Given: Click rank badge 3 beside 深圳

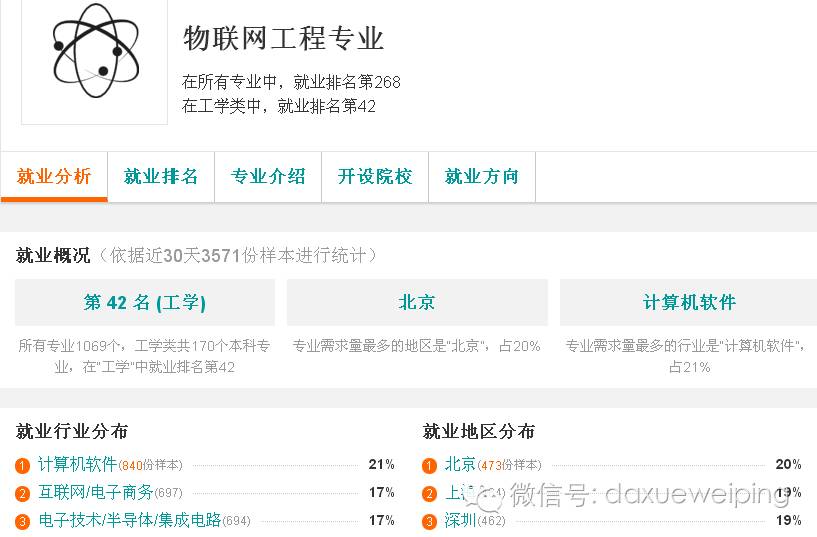Looking at the screenshot, I should pos(429,521).
